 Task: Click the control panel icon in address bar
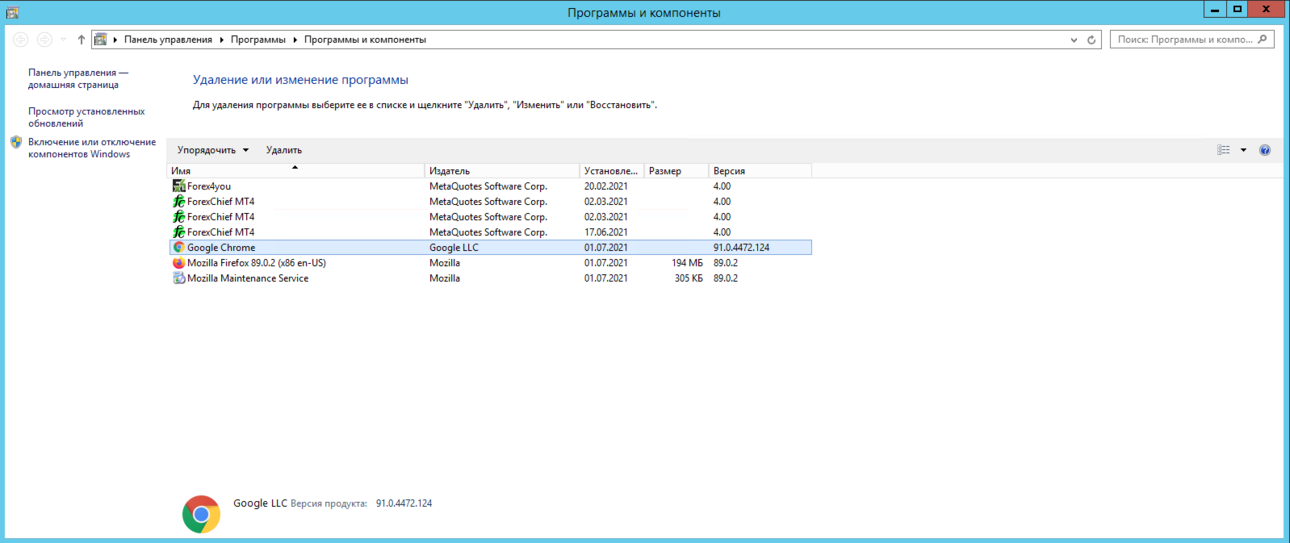[x=100, y=40]
